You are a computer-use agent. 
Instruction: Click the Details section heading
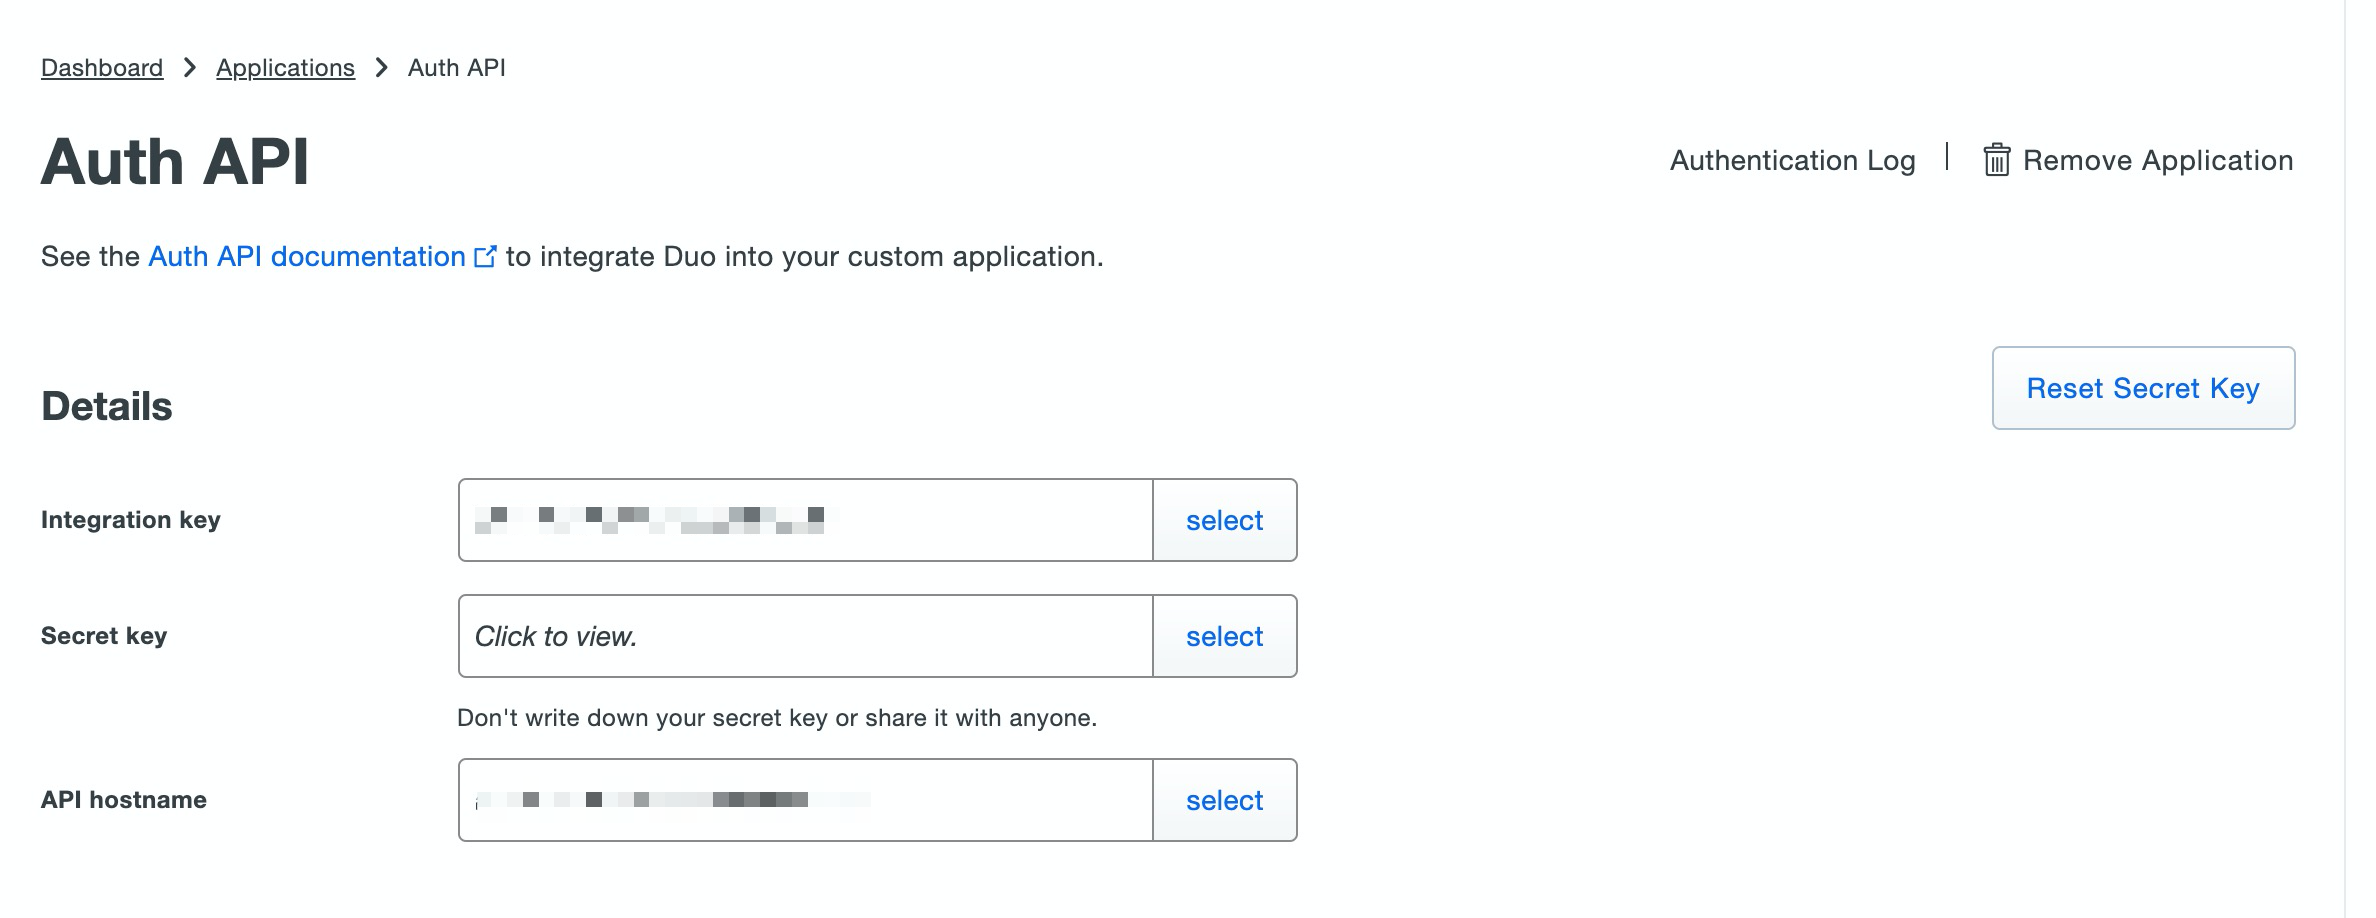[107, 407]
